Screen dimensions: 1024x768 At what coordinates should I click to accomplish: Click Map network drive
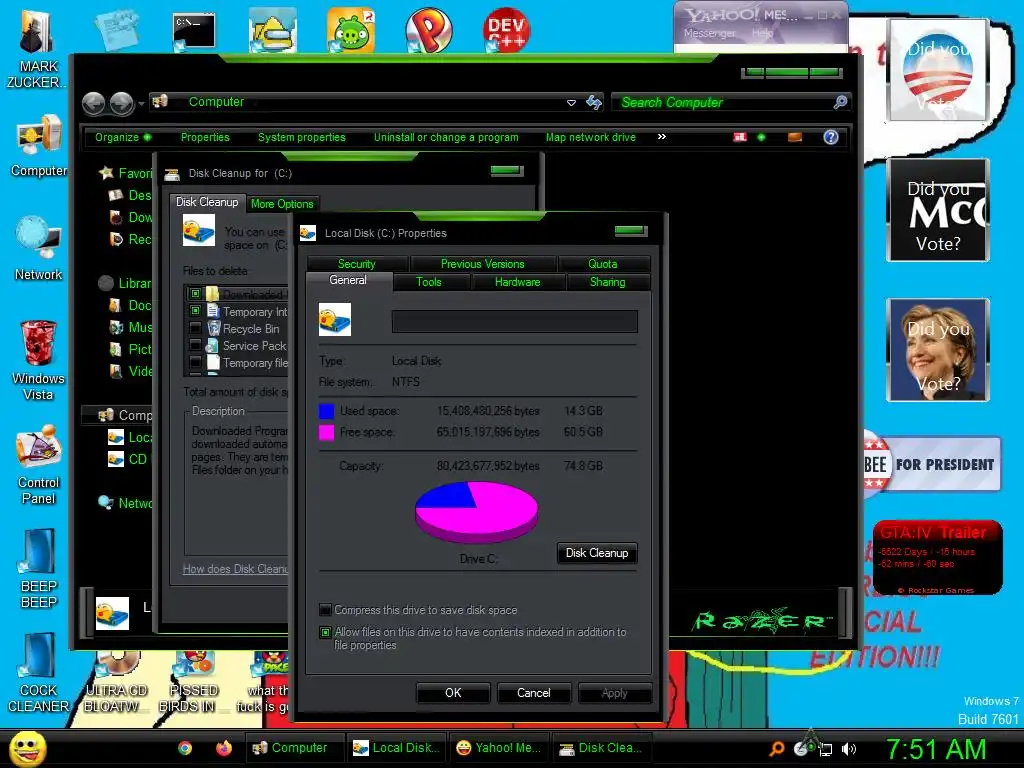click(590, 137)
